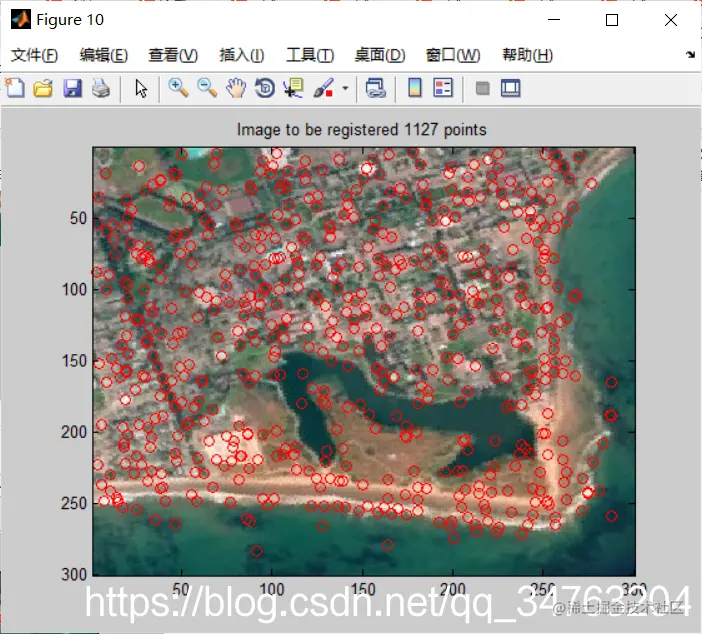
Task: Save the figure using the floppy disk icon
Action: point(73,88)
